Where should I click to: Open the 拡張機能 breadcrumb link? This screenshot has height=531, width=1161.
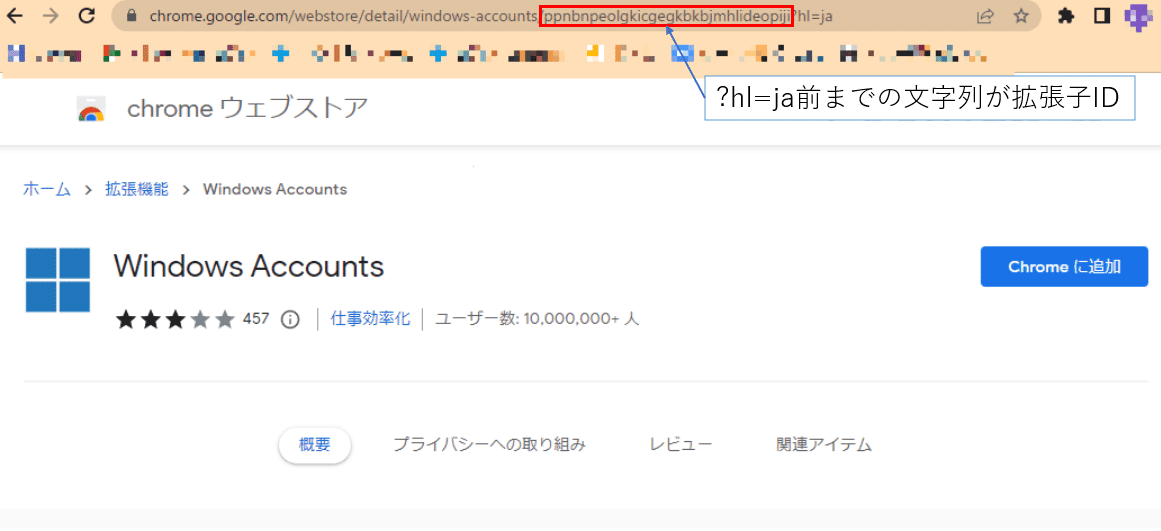tap(136, 189)
